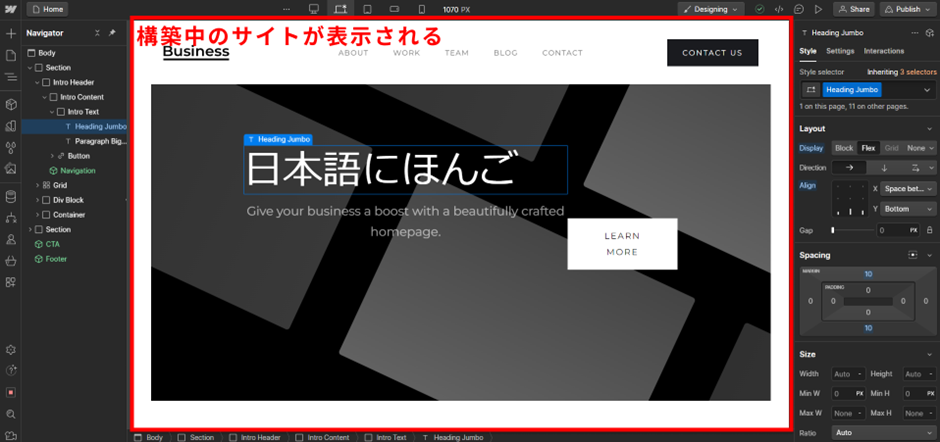Set flex direction to horizontal arrow
The image size is (940, 442).
tap(849, 168)
